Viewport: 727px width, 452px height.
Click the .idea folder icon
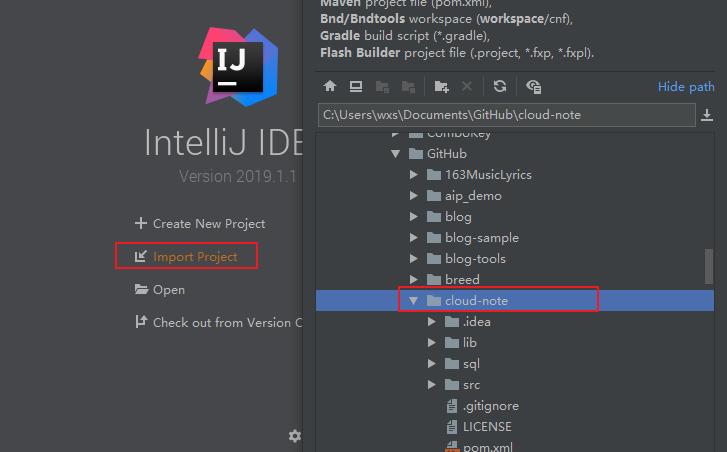coord(452,322)
